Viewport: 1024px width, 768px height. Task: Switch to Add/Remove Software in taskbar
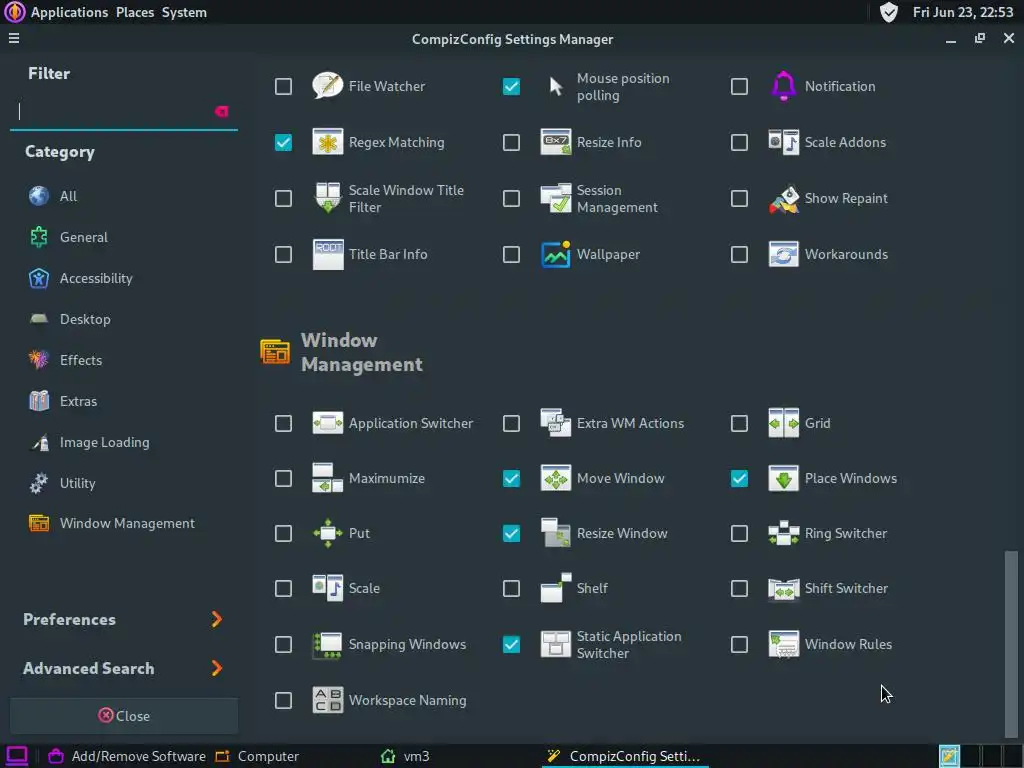(x=127, y=756)
